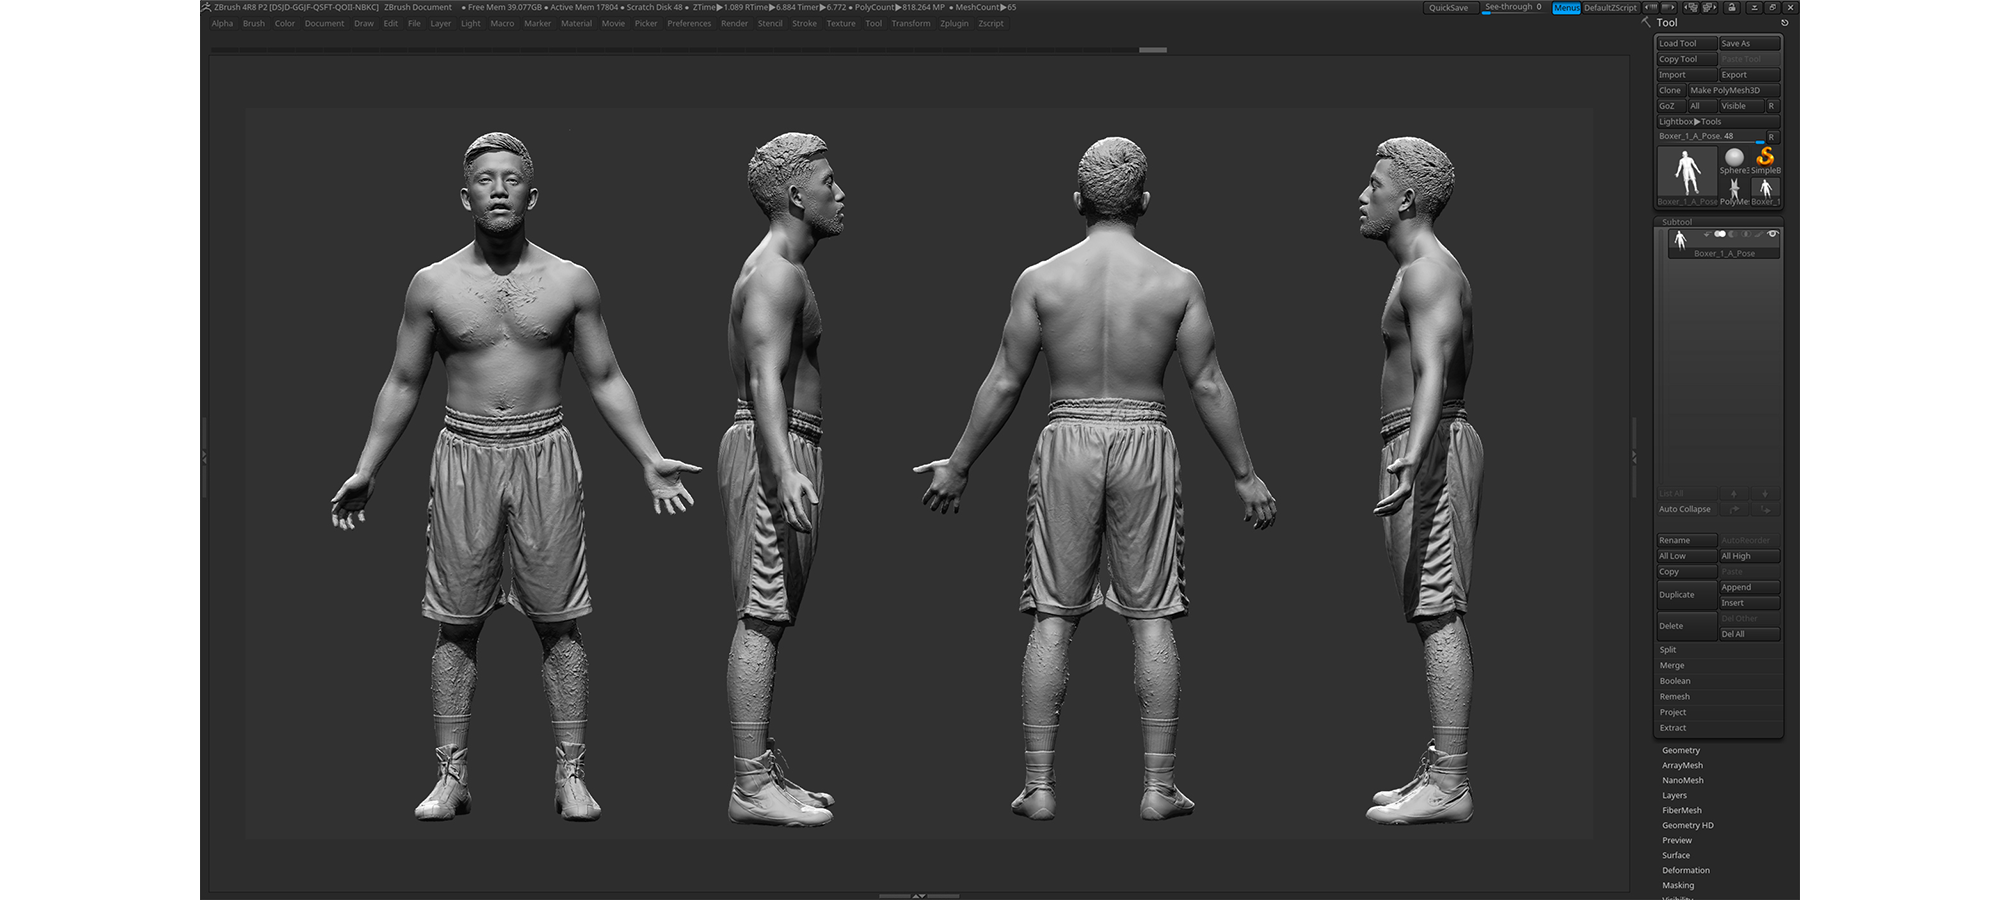Open the Zplugin menu
The image size is (2000, 900).
tap(954, 23)
